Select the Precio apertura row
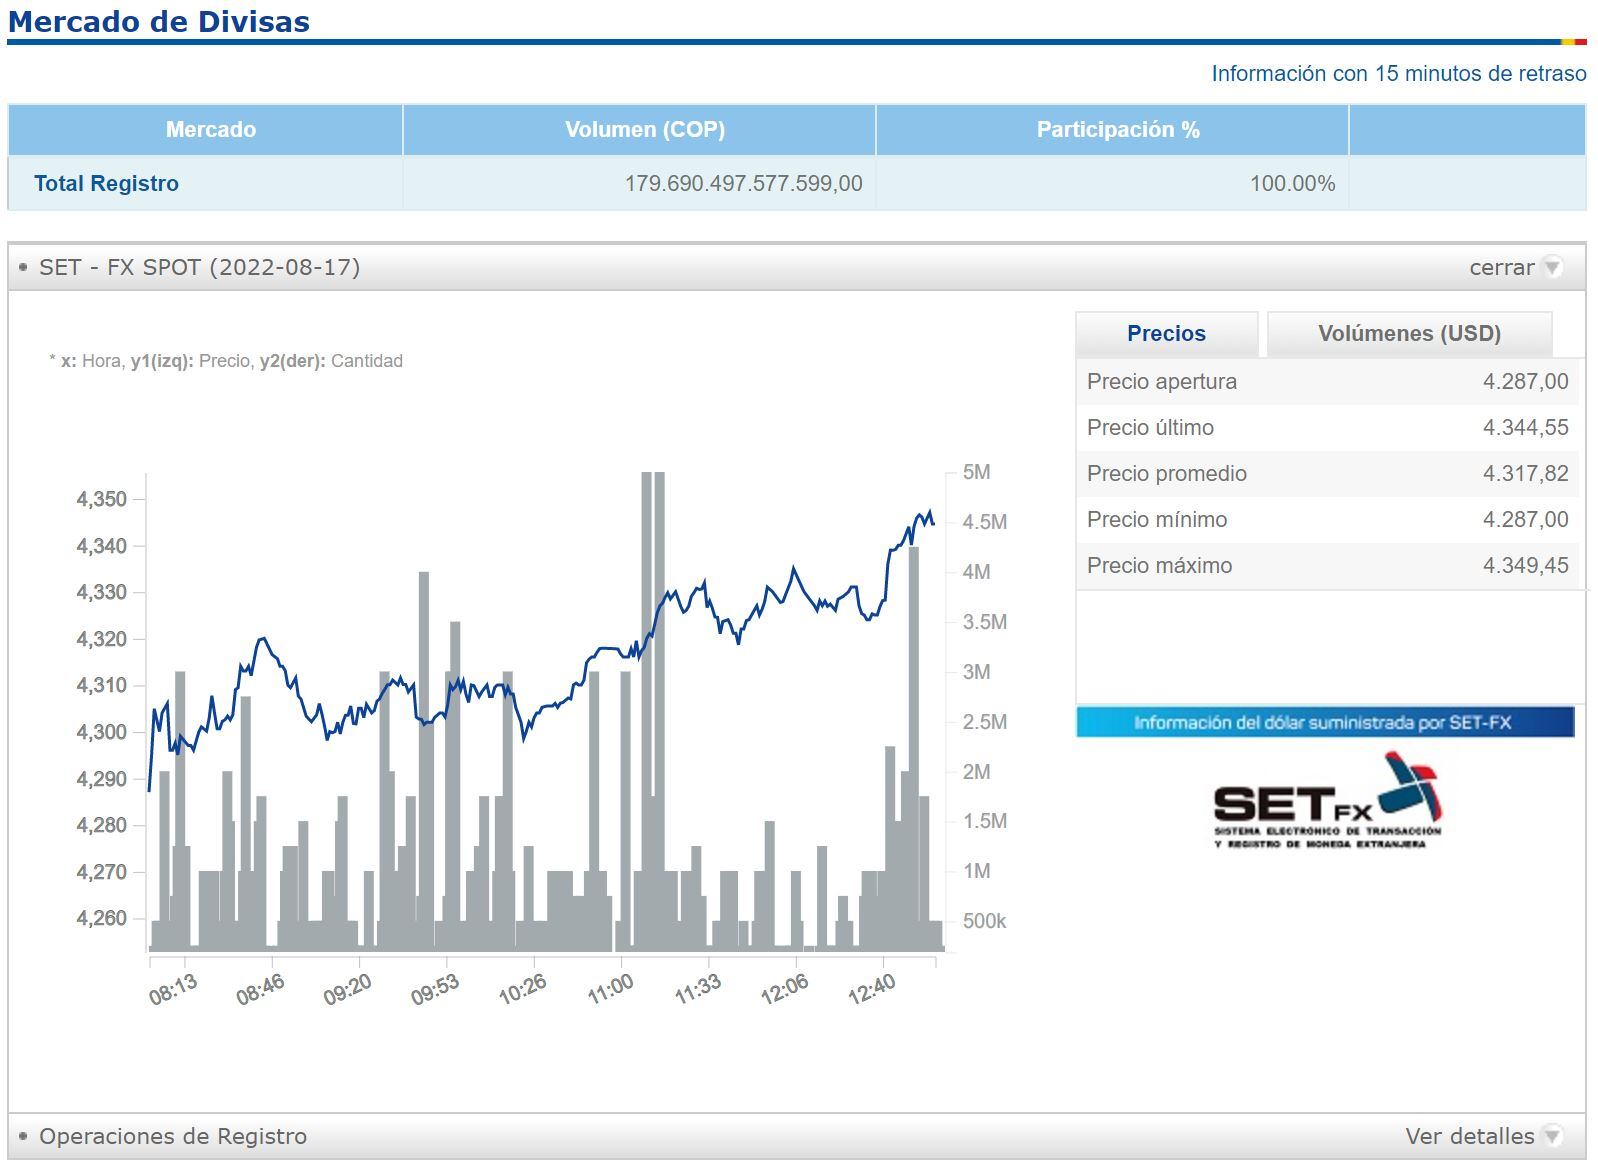 pos(1326,382)
